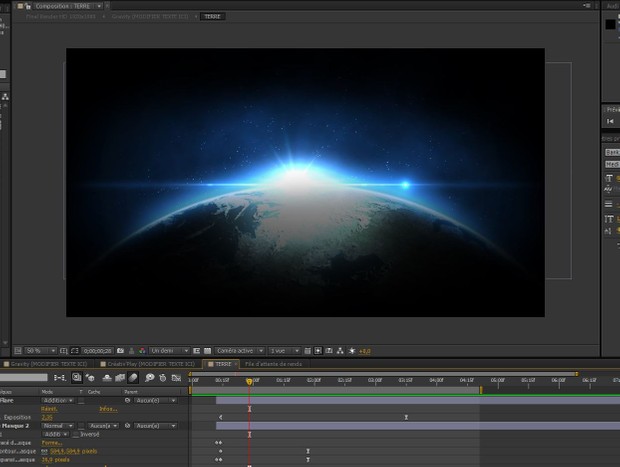The width and height of the screenshot is (620, 467).
Task: Click the parent pick whip for Flare
Action: [127, 401]
